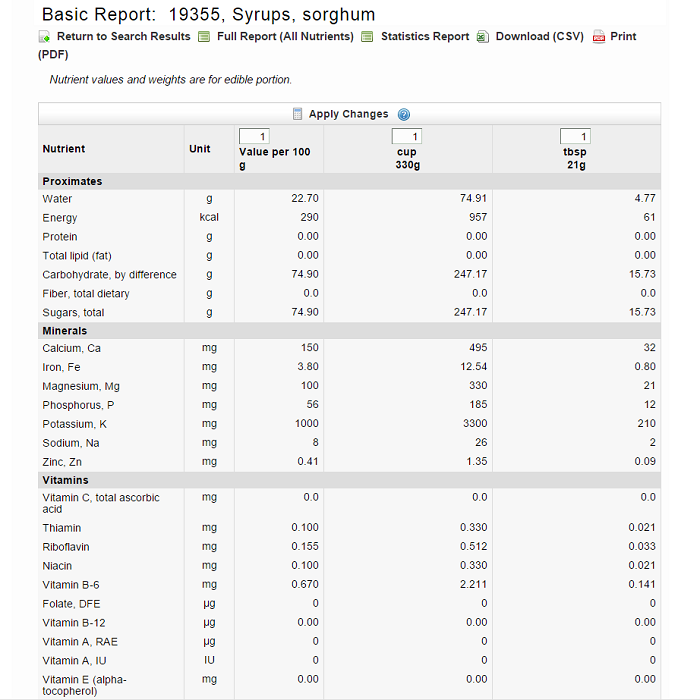Click the Statistics Report icon
This screenshot has height=700, width=700.
[x=368, y=37]
